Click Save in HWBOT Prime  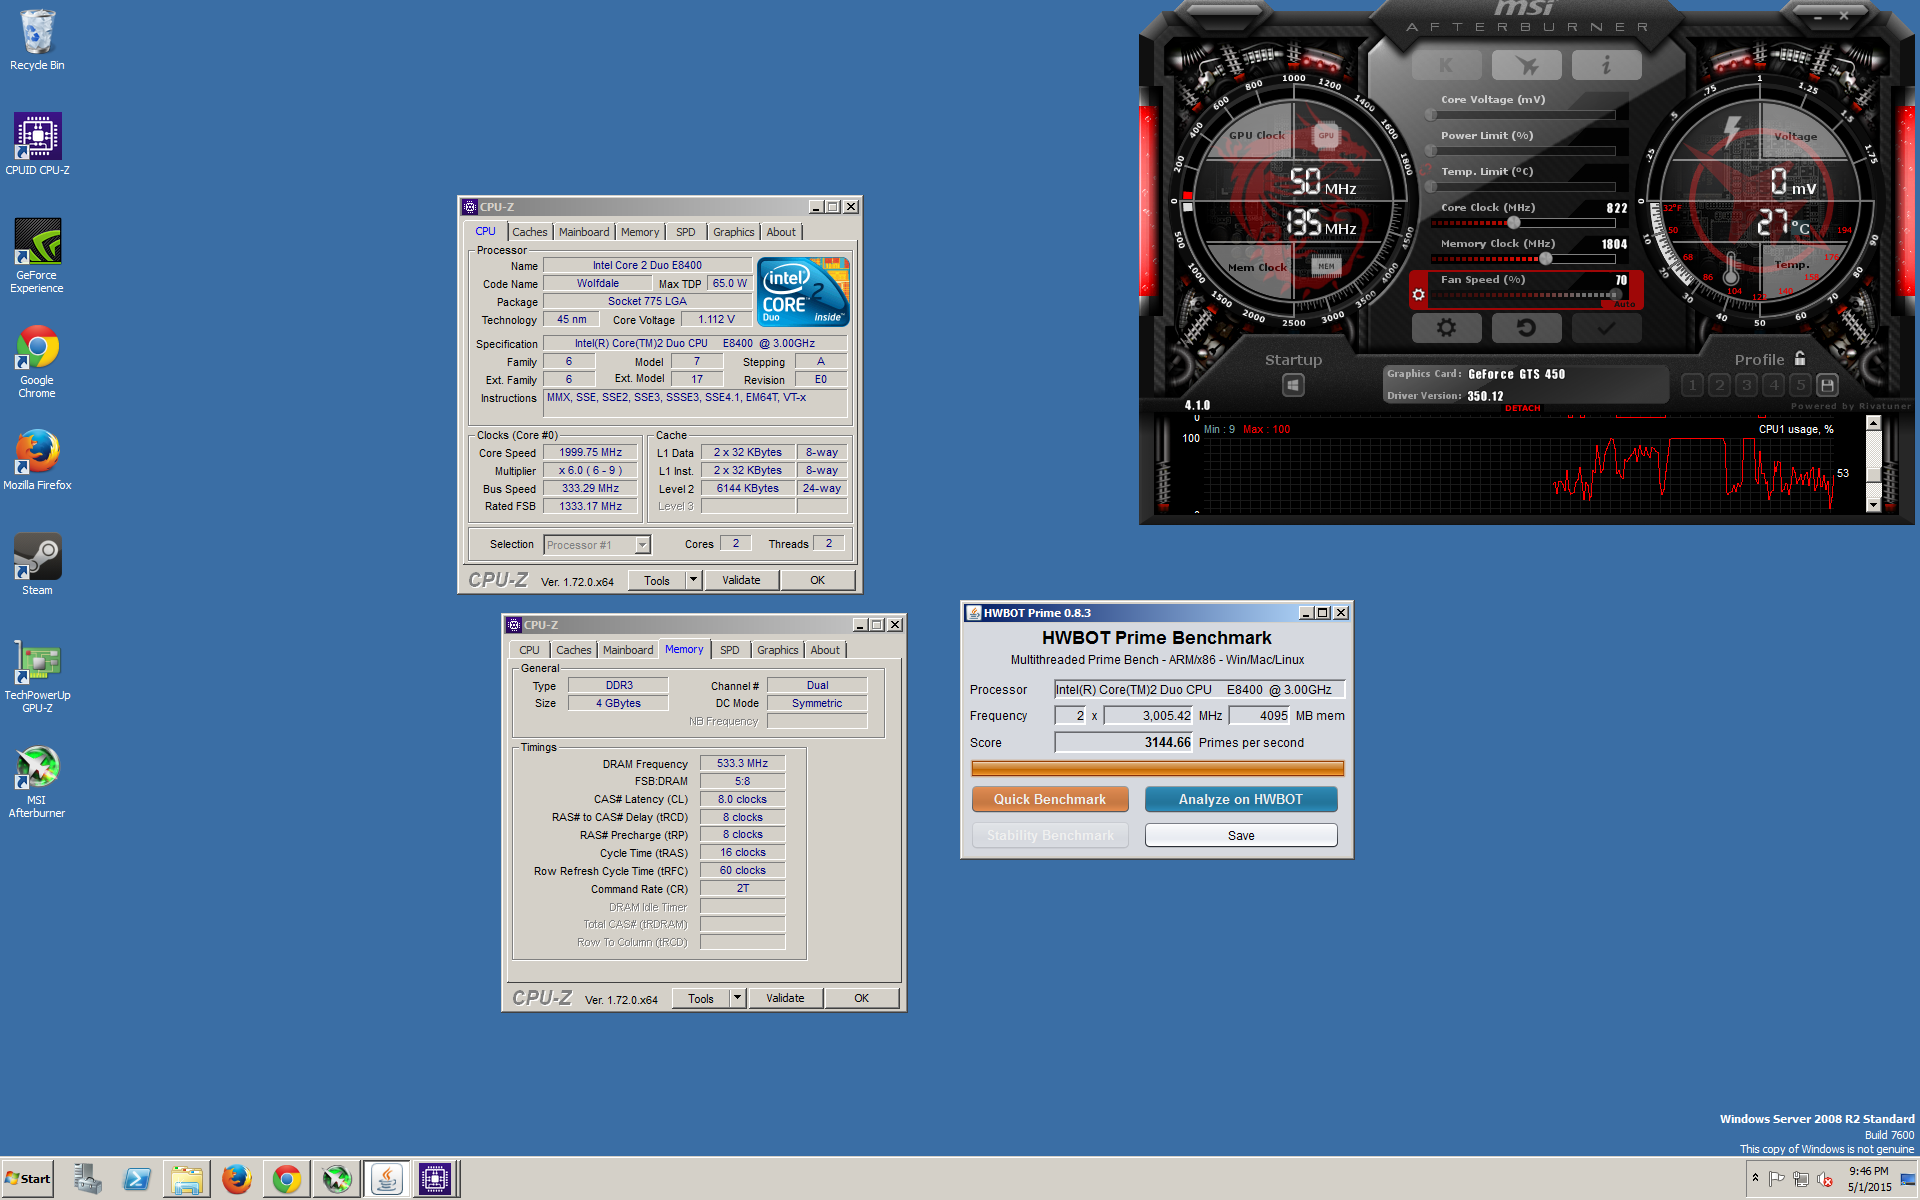[1241, 835]
